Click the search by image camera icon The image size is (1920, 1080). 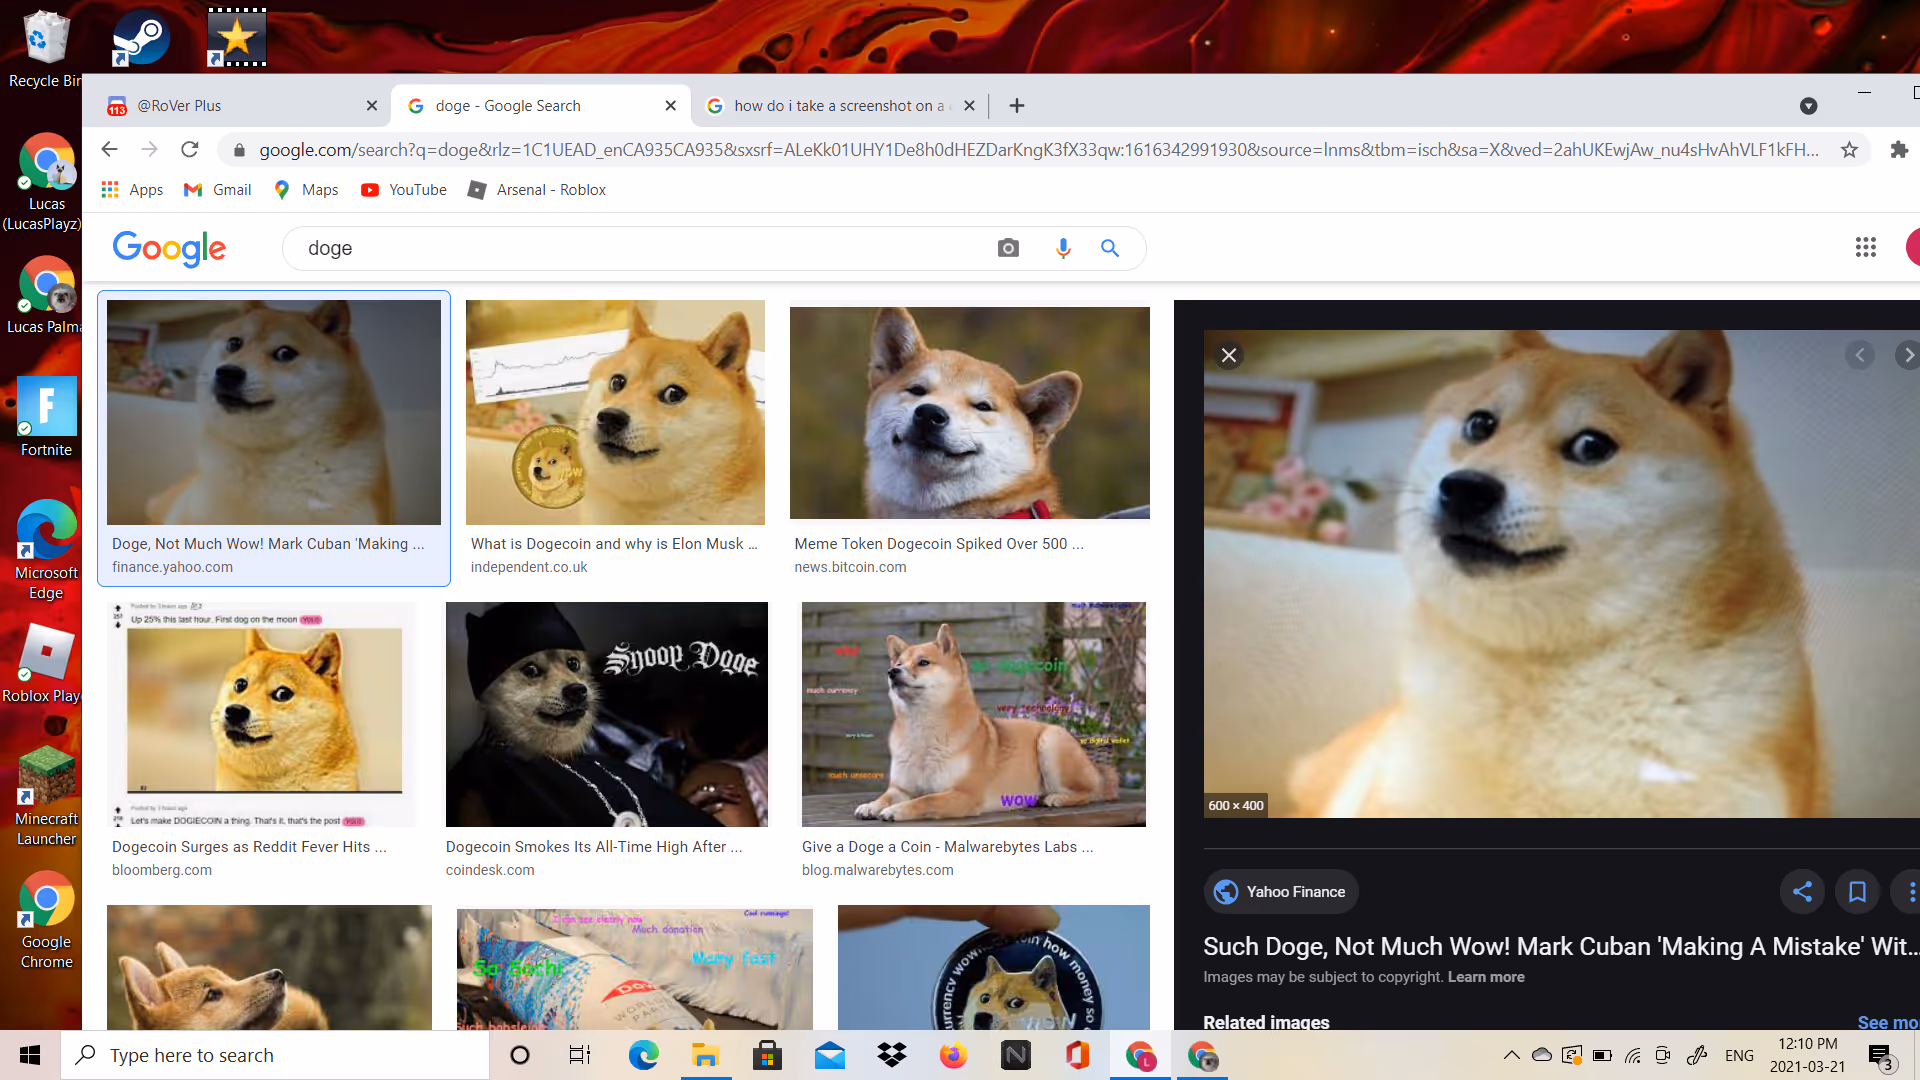coord(1008,248)
